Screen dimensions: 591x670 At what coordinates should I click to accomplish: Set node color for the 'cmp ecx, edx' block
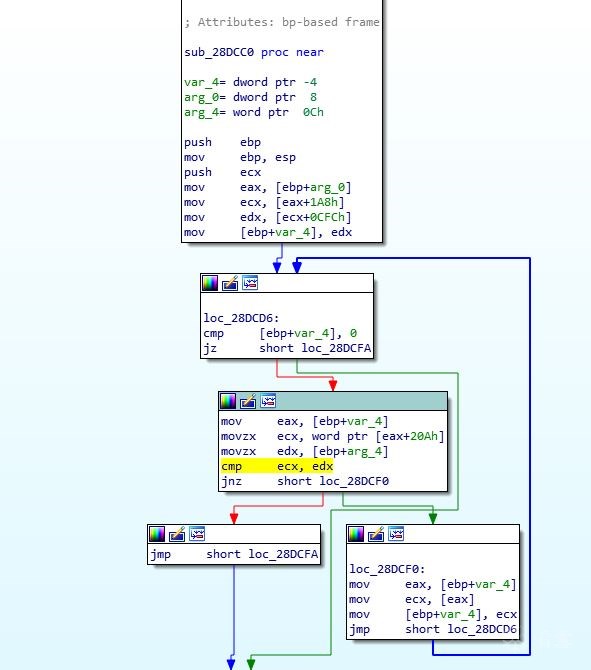coord(228,401)
